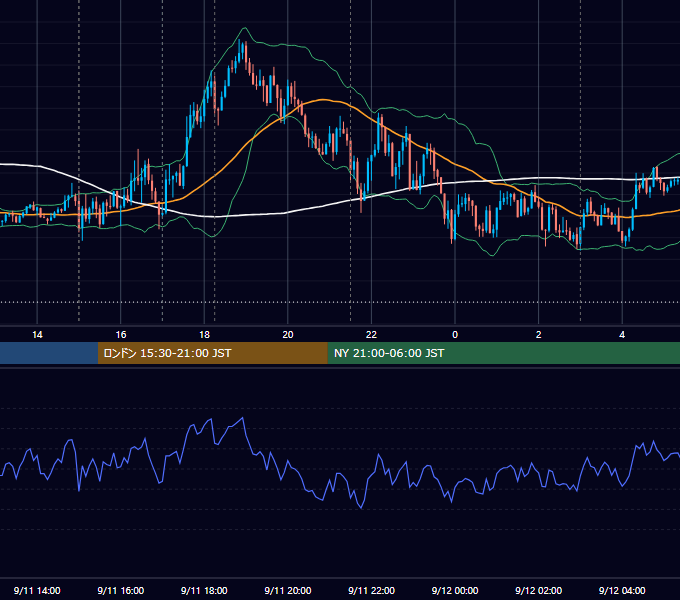680x600 pixels.
Task: Click the unlabeled blue session bar
Action: 49,353
